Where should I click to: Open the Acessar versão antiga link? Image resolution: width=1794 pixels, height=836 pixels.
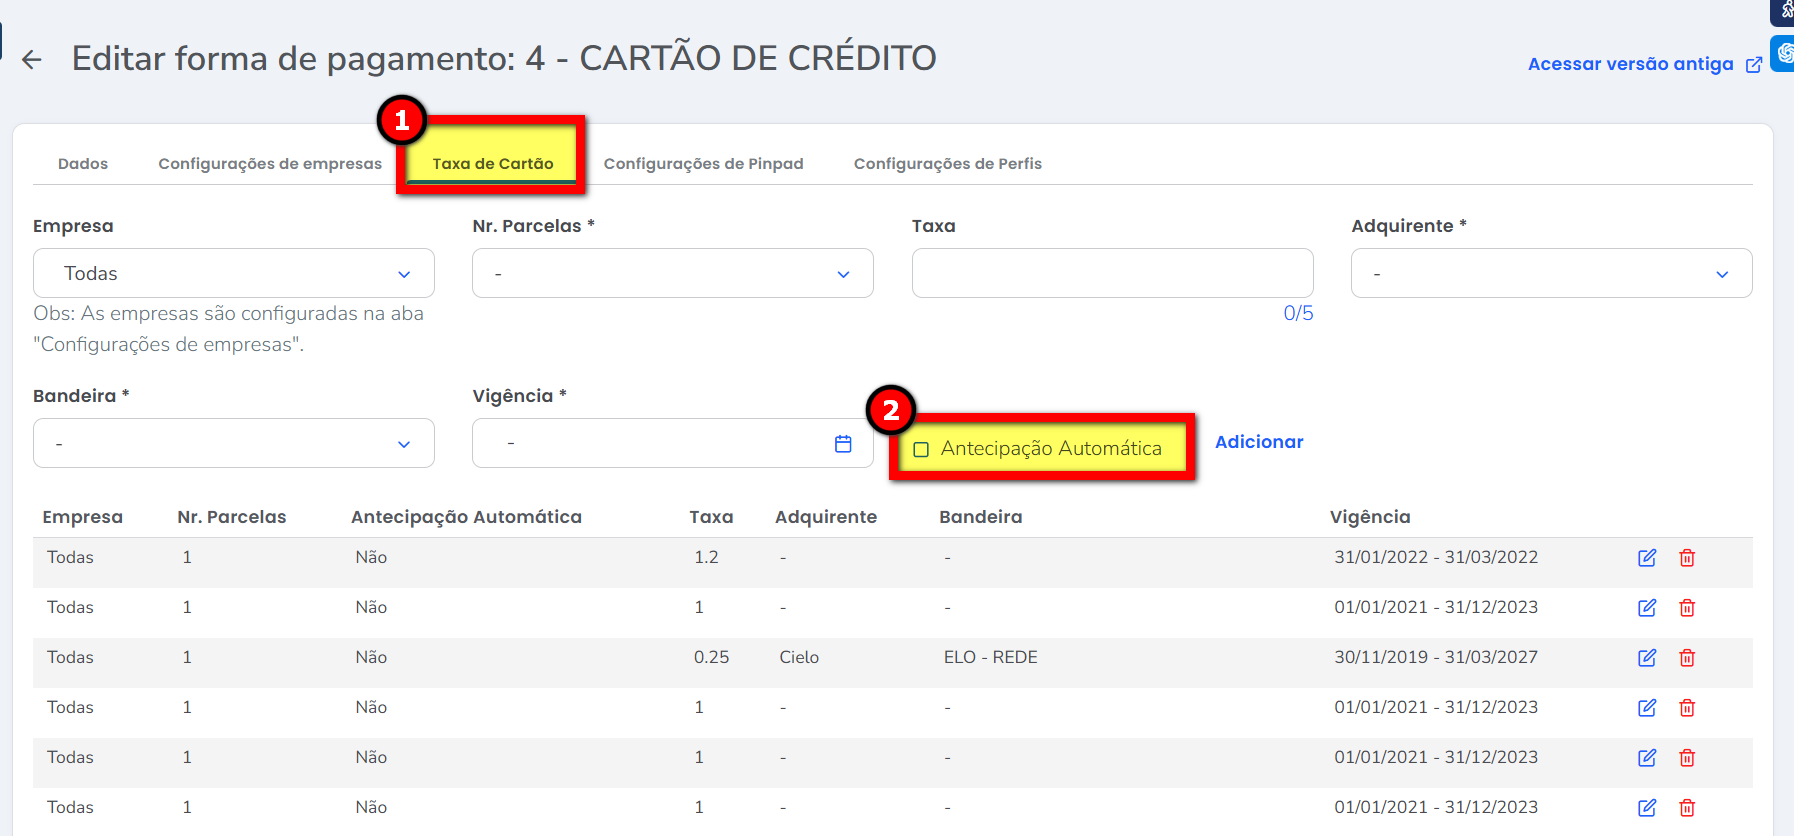(x=1630, y=64)
